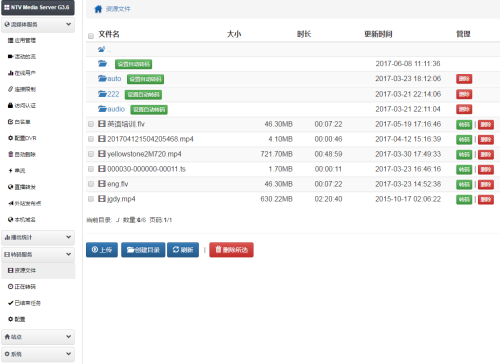500x364 pixels.
Task: Open the parent directory folder icon
Action: [101, 49]
